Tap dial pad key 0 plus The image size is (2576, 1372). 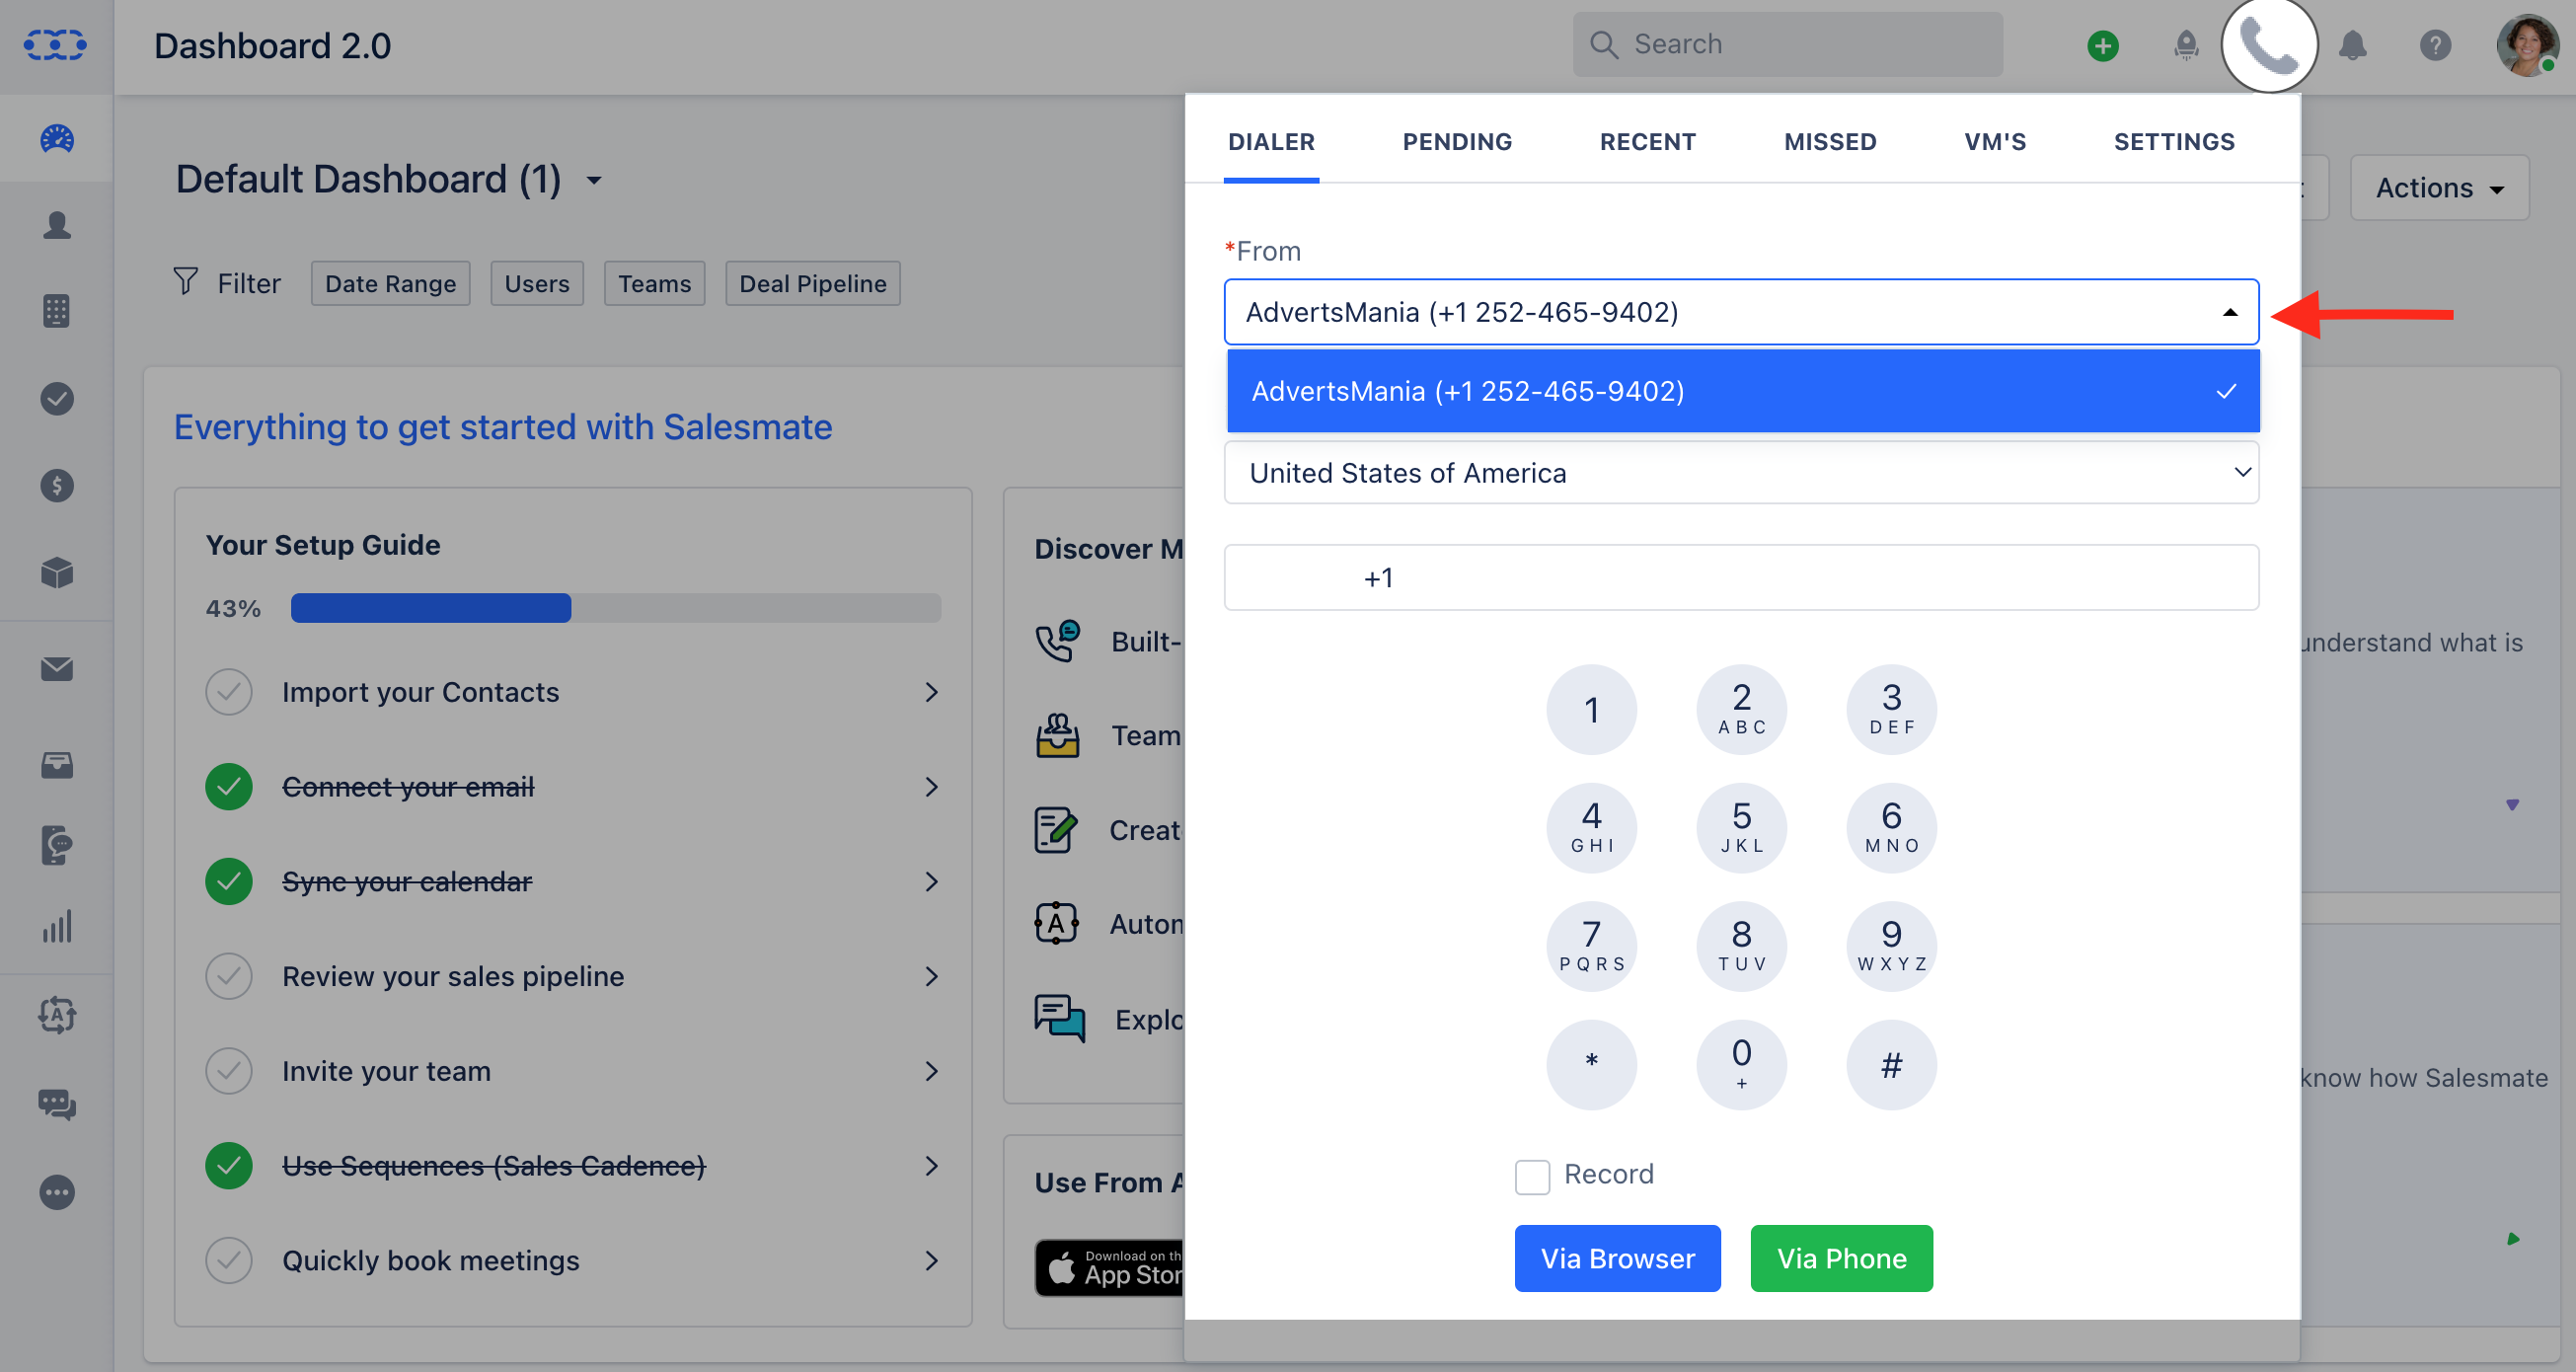[1741, 1064]
